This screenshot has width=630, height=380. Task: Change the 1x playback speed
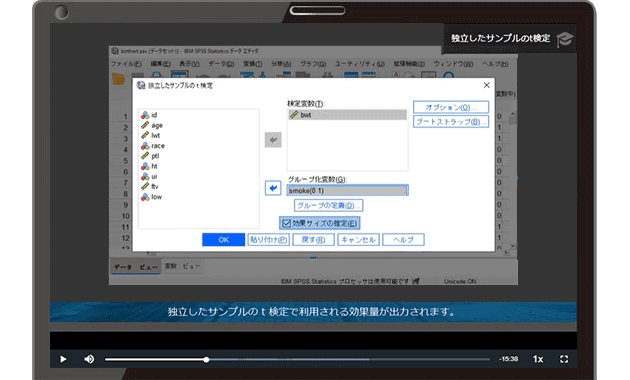click(x=538, y=359)
